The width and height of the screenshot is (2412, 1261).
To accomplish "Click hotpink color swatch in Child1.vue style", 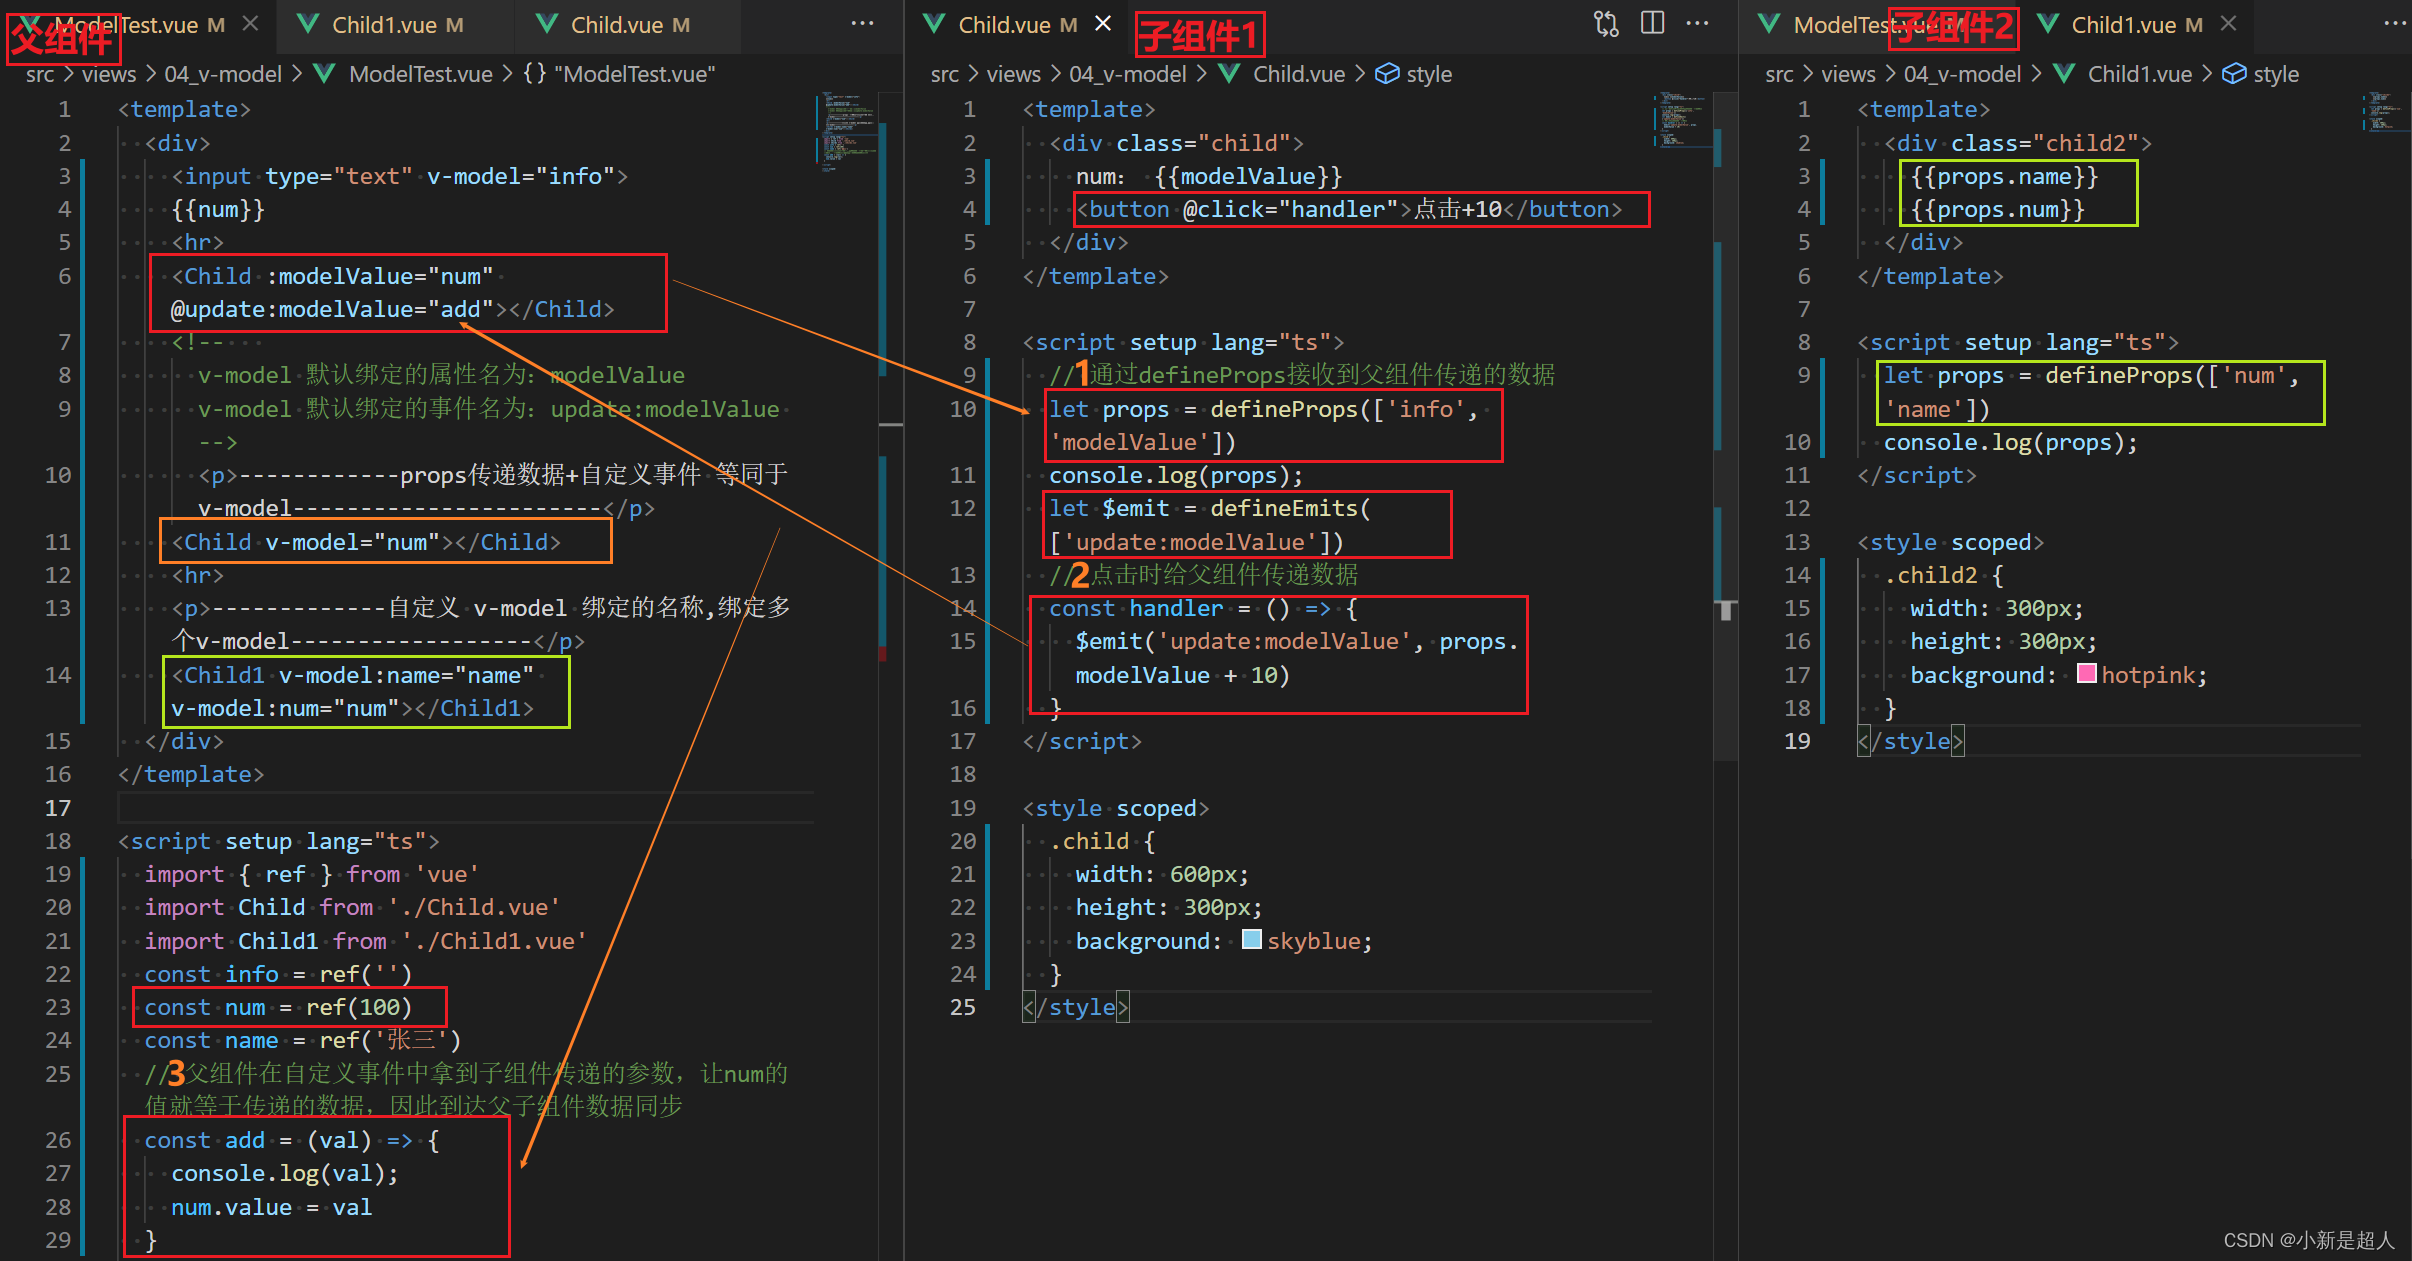I will (x=2086, y=674).
